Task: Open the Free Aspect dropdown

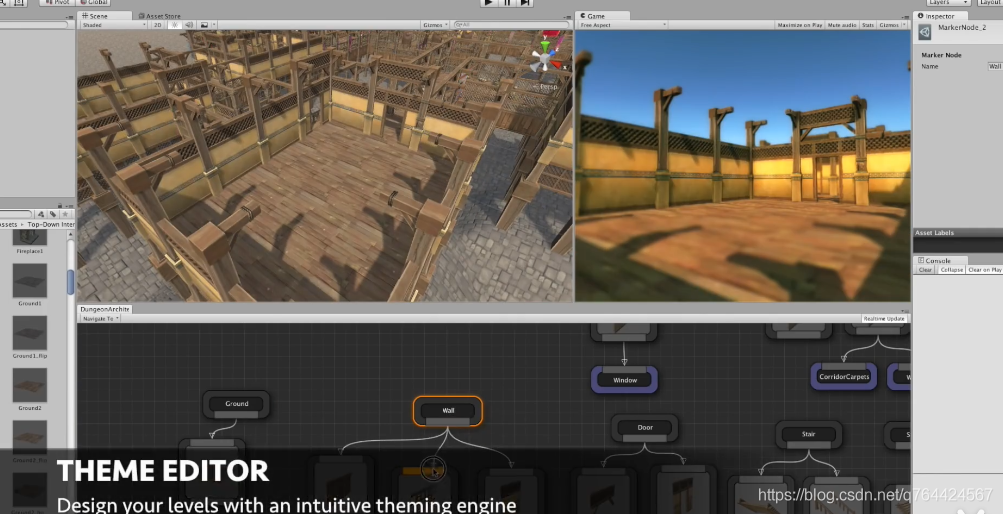Action: [622, 25]
